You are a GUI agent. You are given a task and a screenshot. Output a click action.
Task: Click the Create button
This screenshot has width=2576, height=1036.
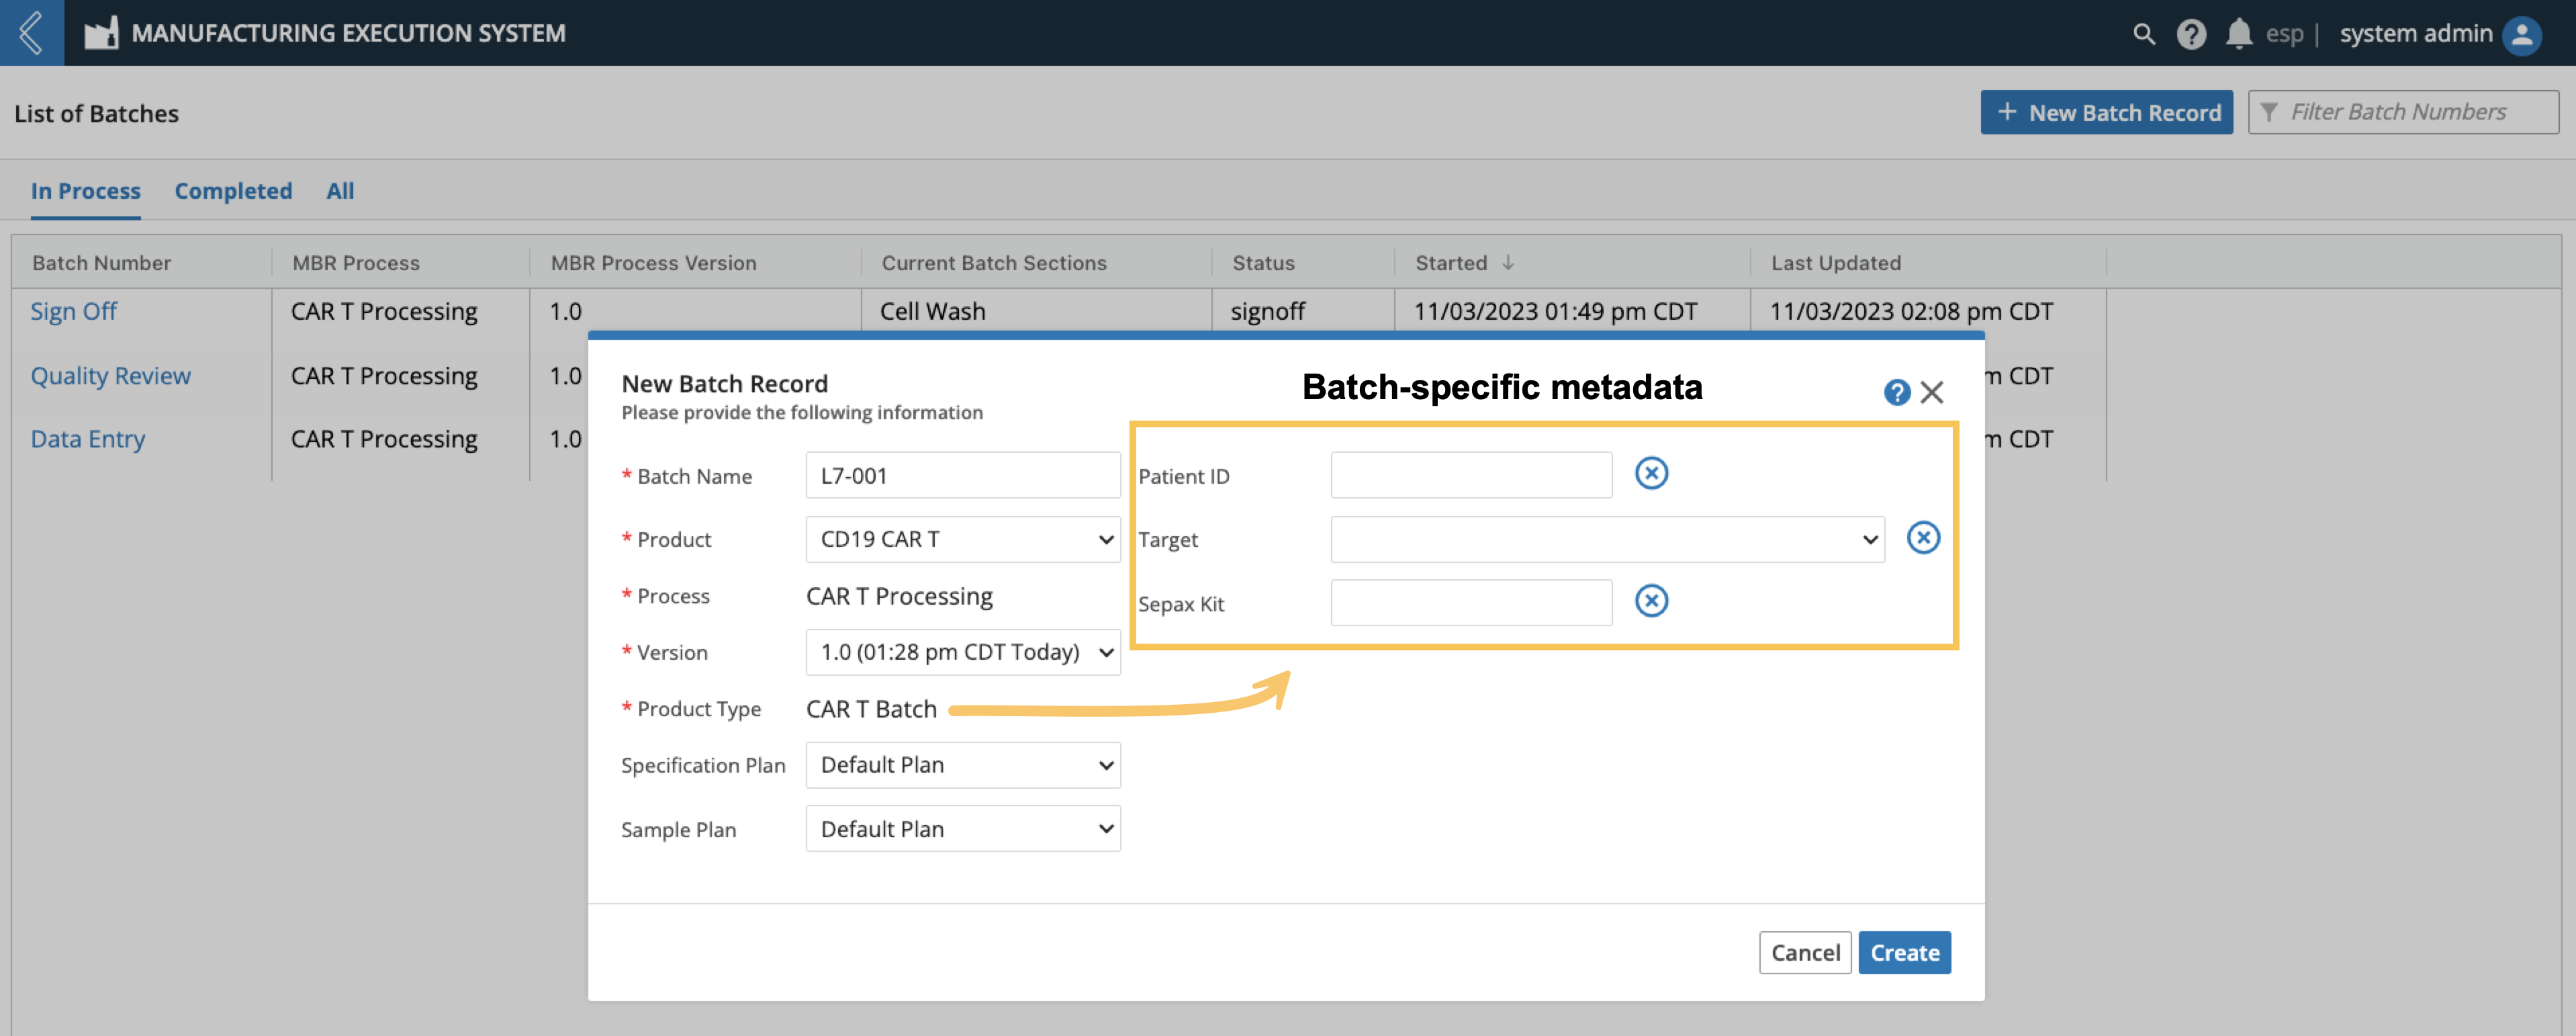point(1904,953)
